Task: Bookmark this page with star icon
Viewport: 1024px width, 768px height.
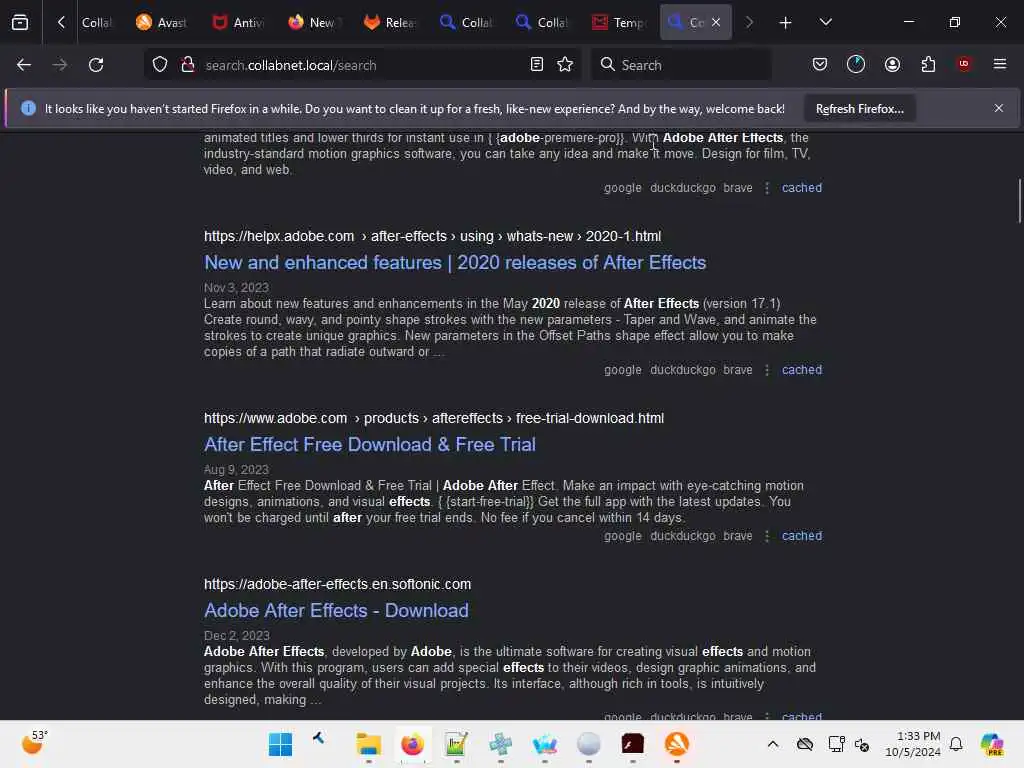Action: click(x=565, y=65)
